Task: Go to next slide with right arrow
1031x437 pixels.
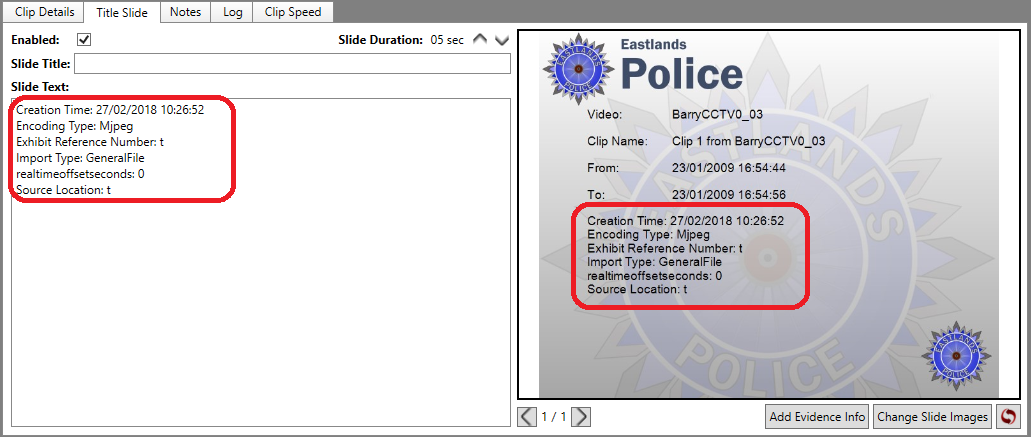Action: 581,417
